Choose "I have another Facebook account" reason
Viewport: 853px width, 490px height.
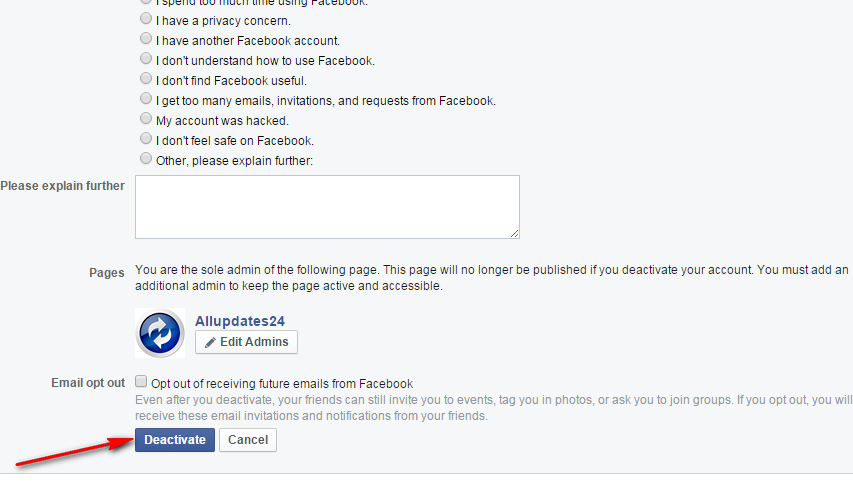point(147,39)
